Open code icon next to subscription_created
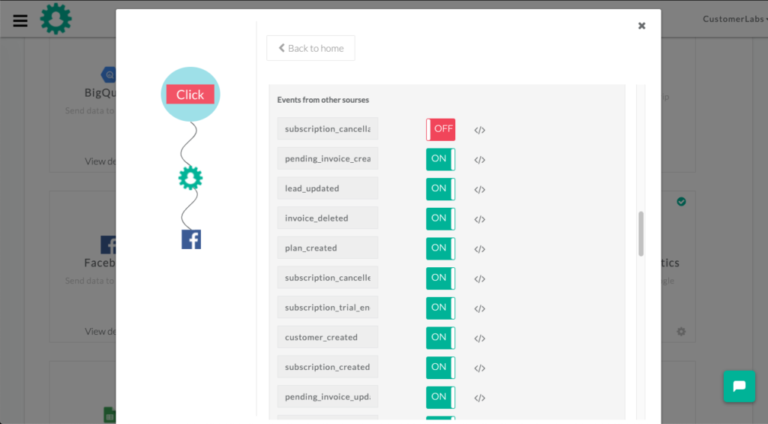Viewport: 768px width, 424px height. pyautogui.click(x=480, y=369)
